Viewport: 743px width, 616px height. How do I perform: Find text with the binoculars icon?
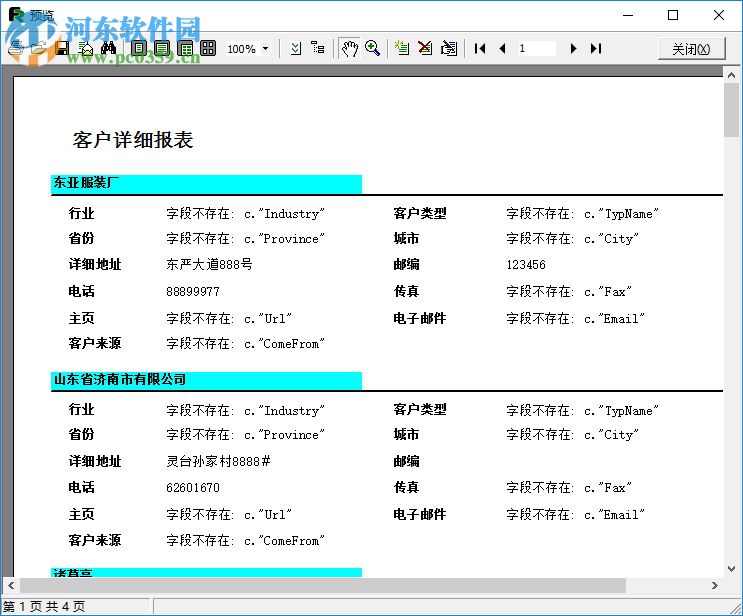109,48
